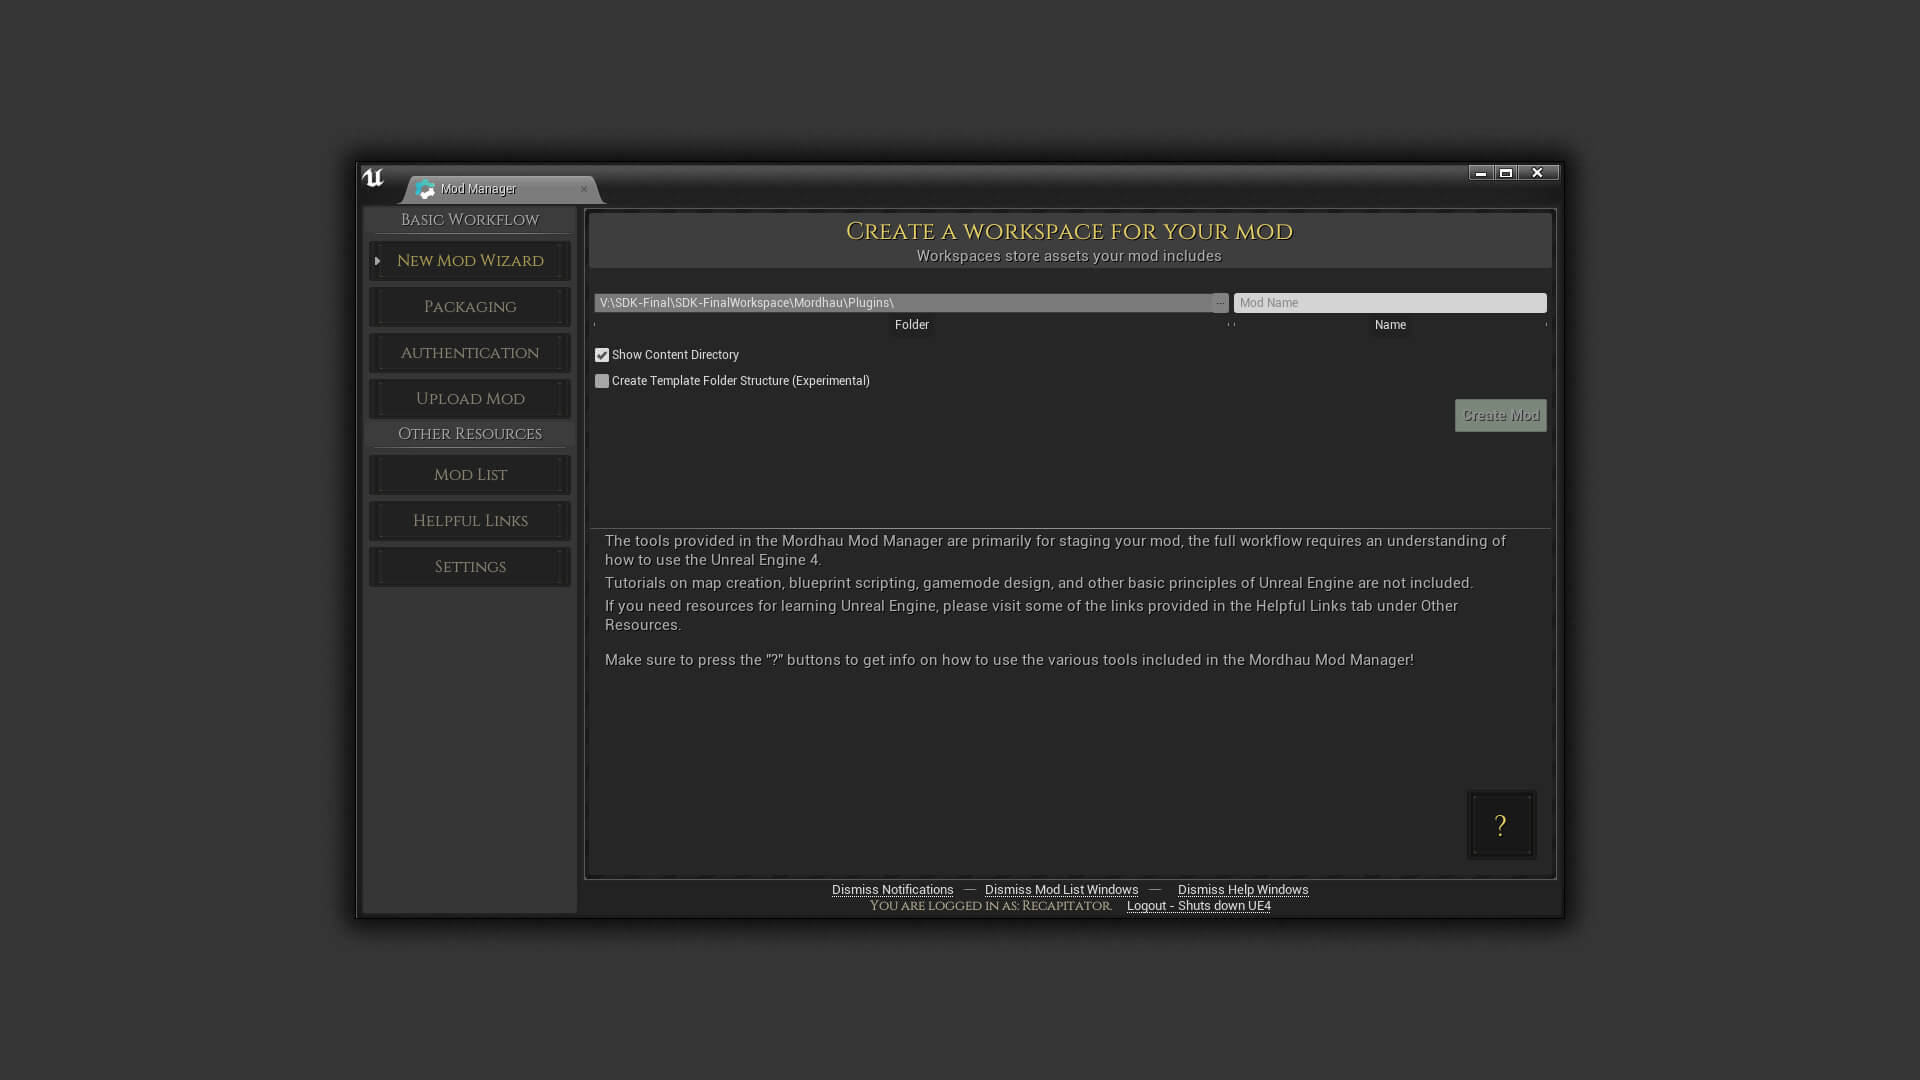
Task: Click Logout - Shuts down UE4 link
Action: (1198, 906)
